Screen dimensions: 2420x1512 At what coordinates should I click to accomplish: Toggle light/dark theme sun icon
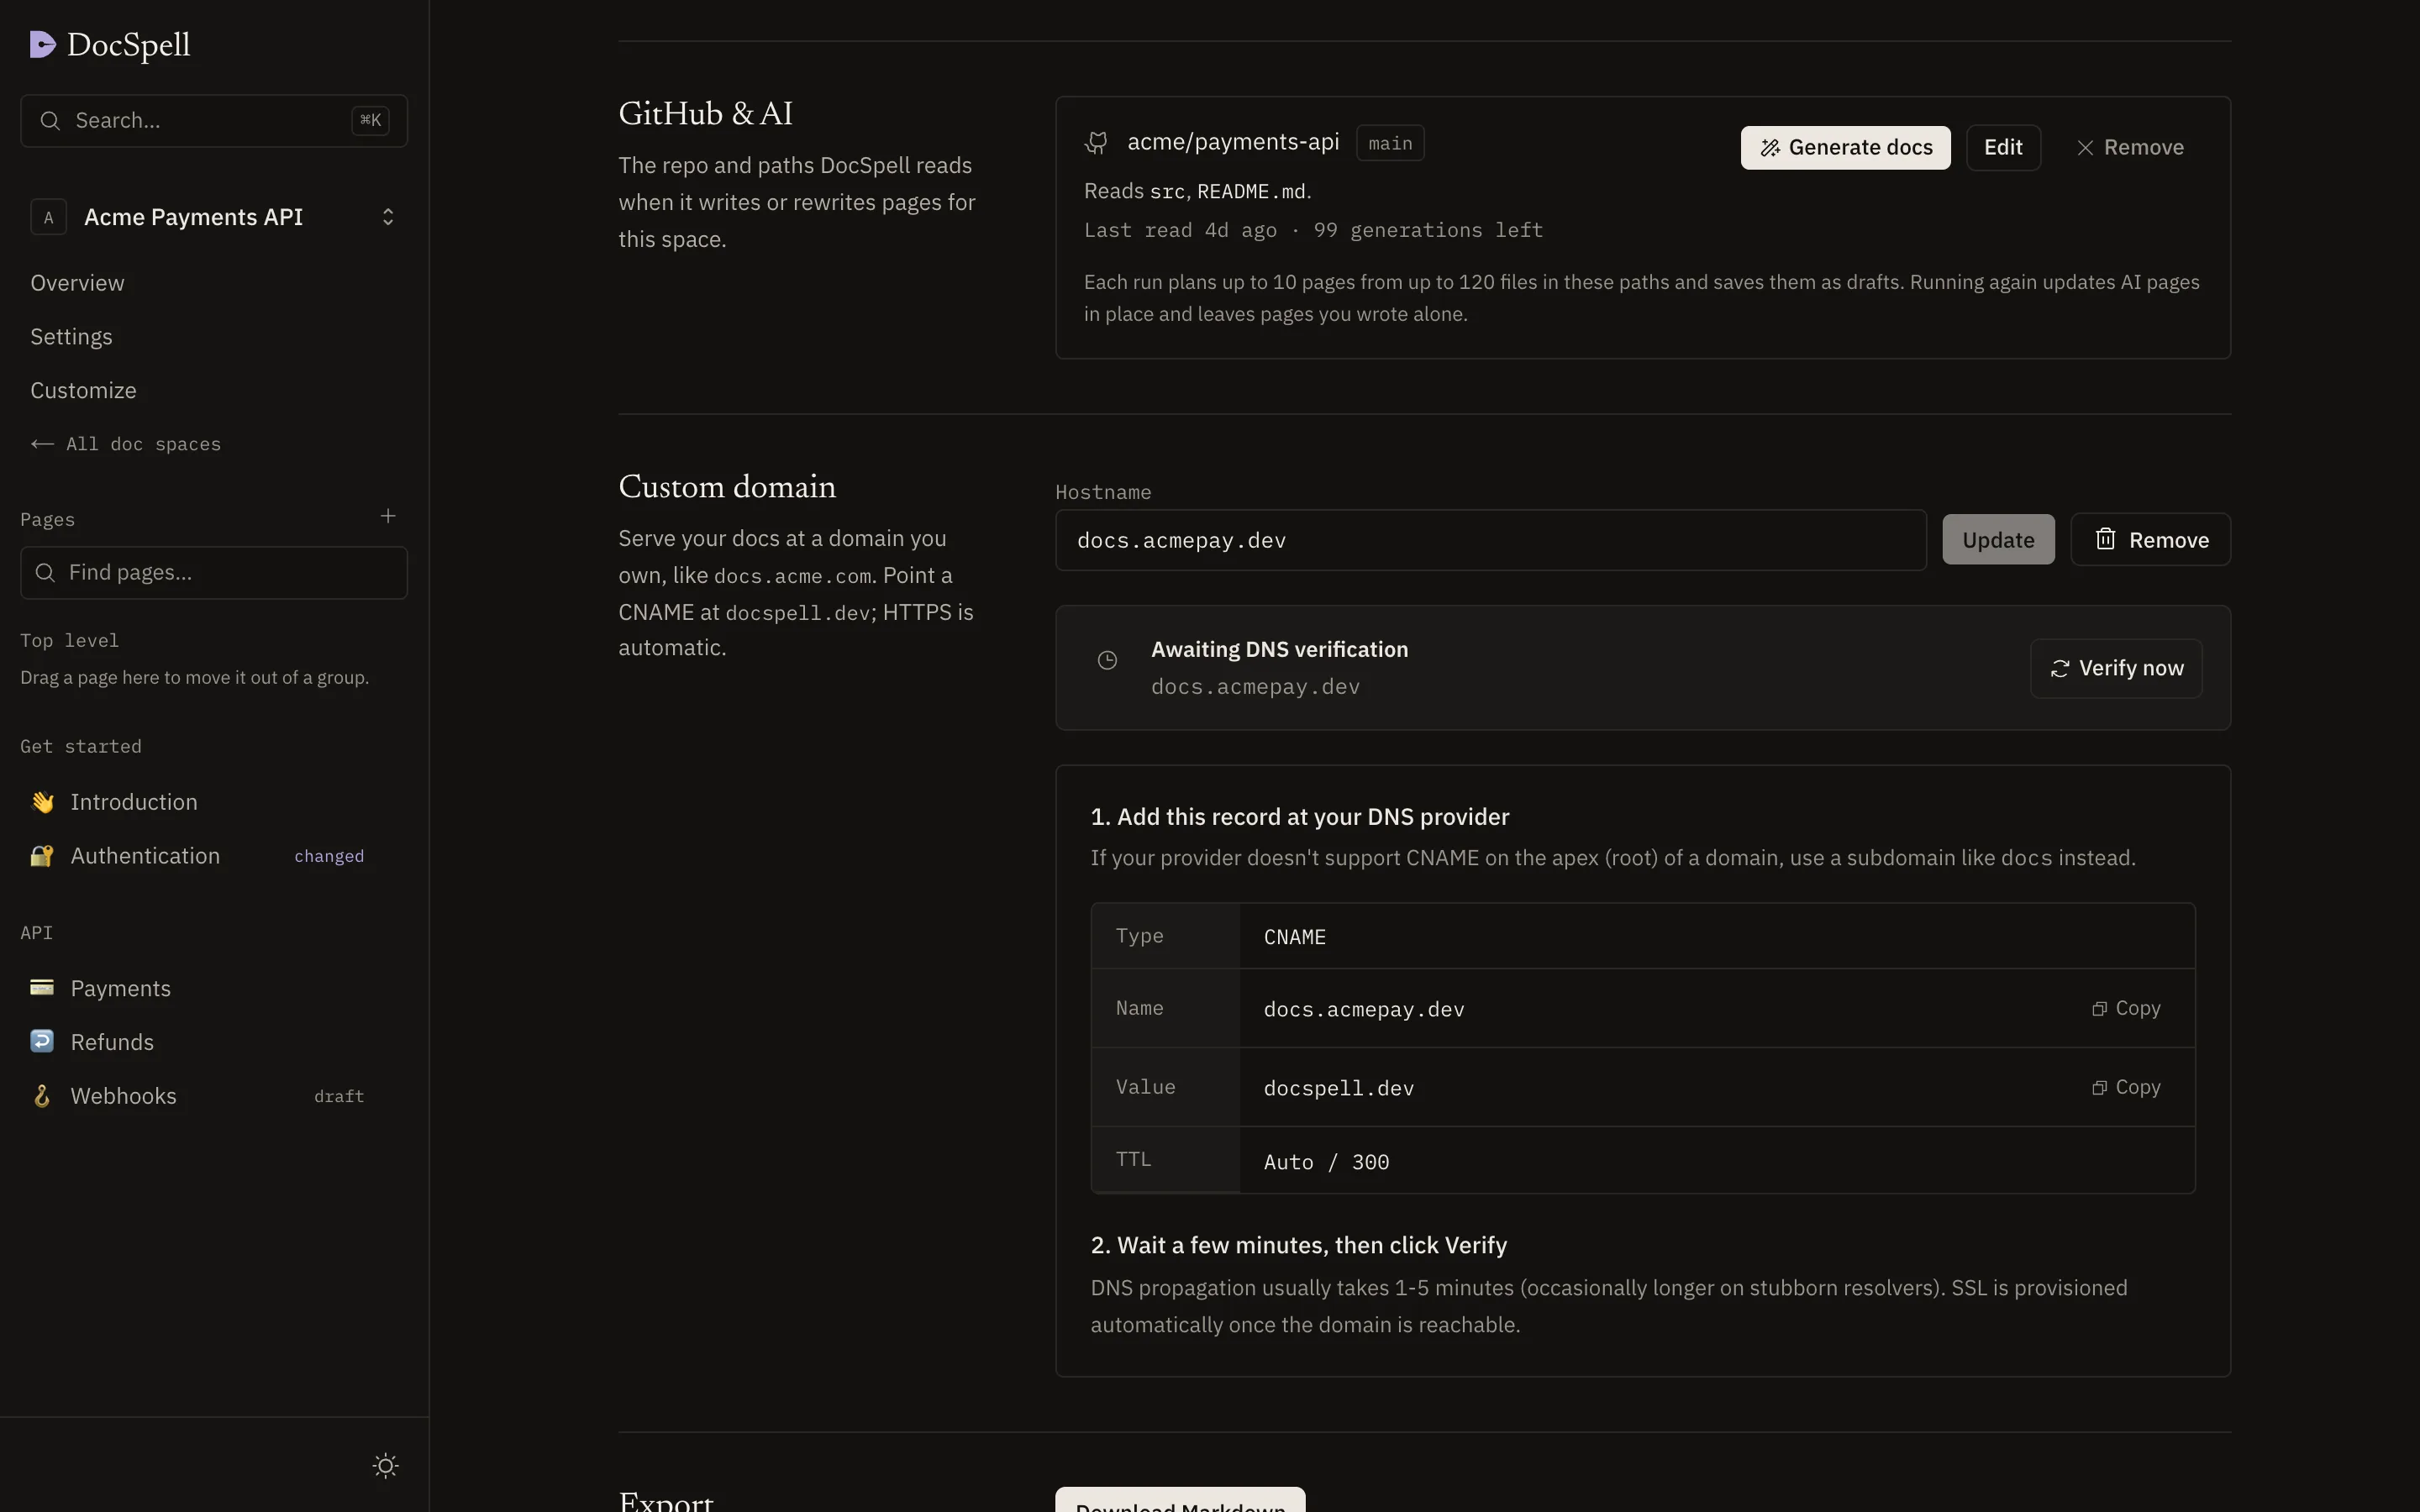pyautogui.click(x=385, y=1466)
